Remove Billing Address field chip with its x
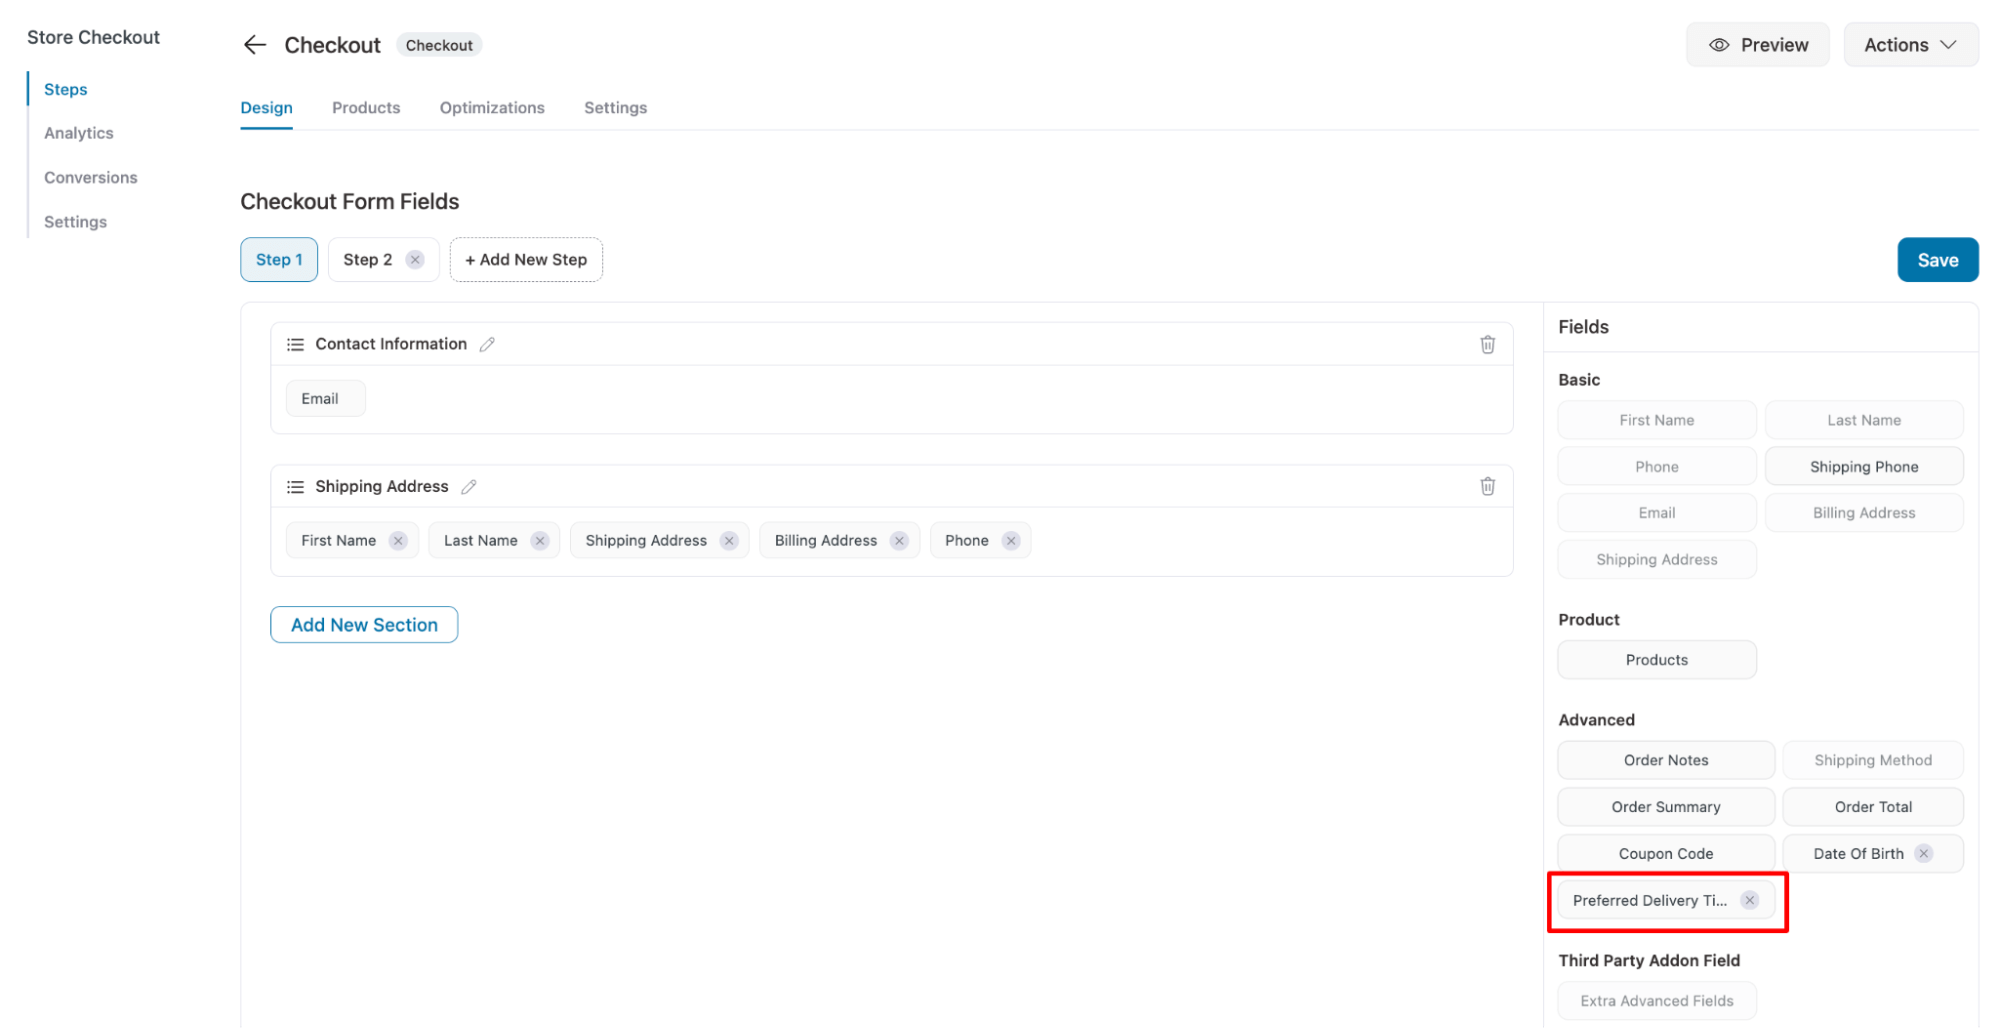1999x1028 pixels. point(899,541)
